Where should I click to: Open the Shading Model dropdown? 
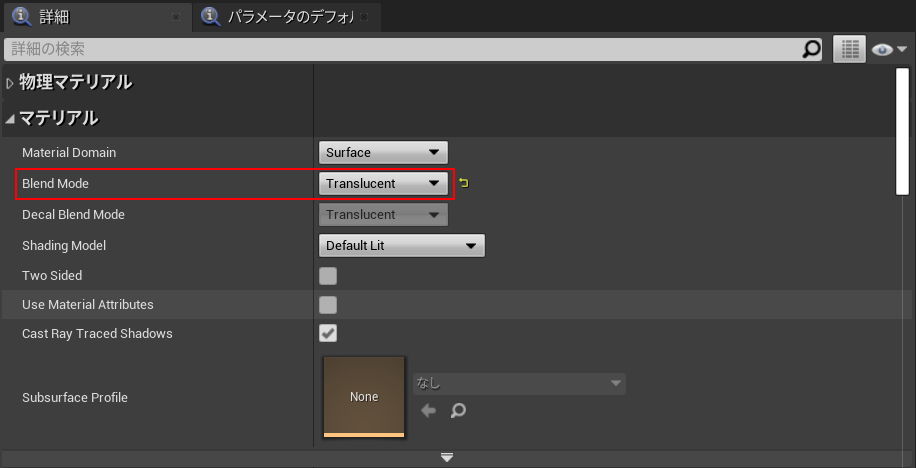coord(402,246)
